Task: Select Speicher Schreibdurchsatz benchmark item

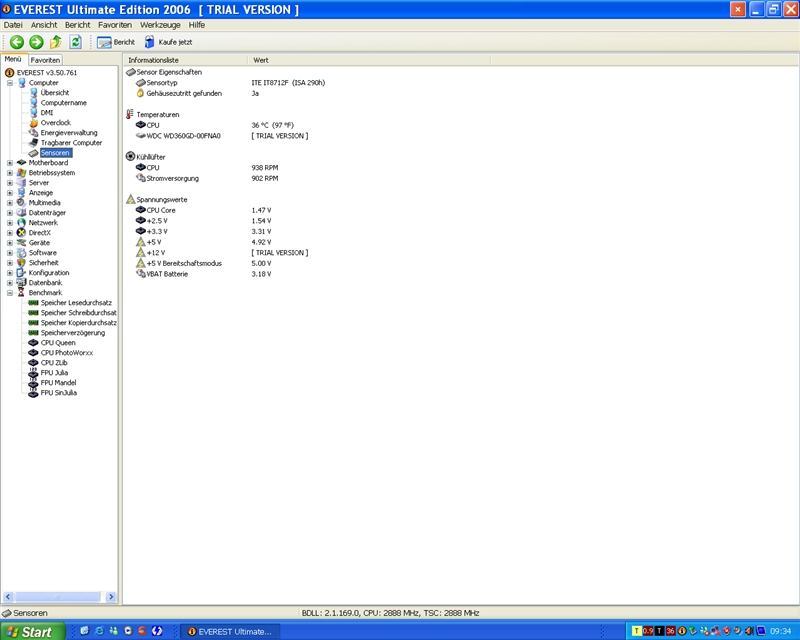Action: 79,313
